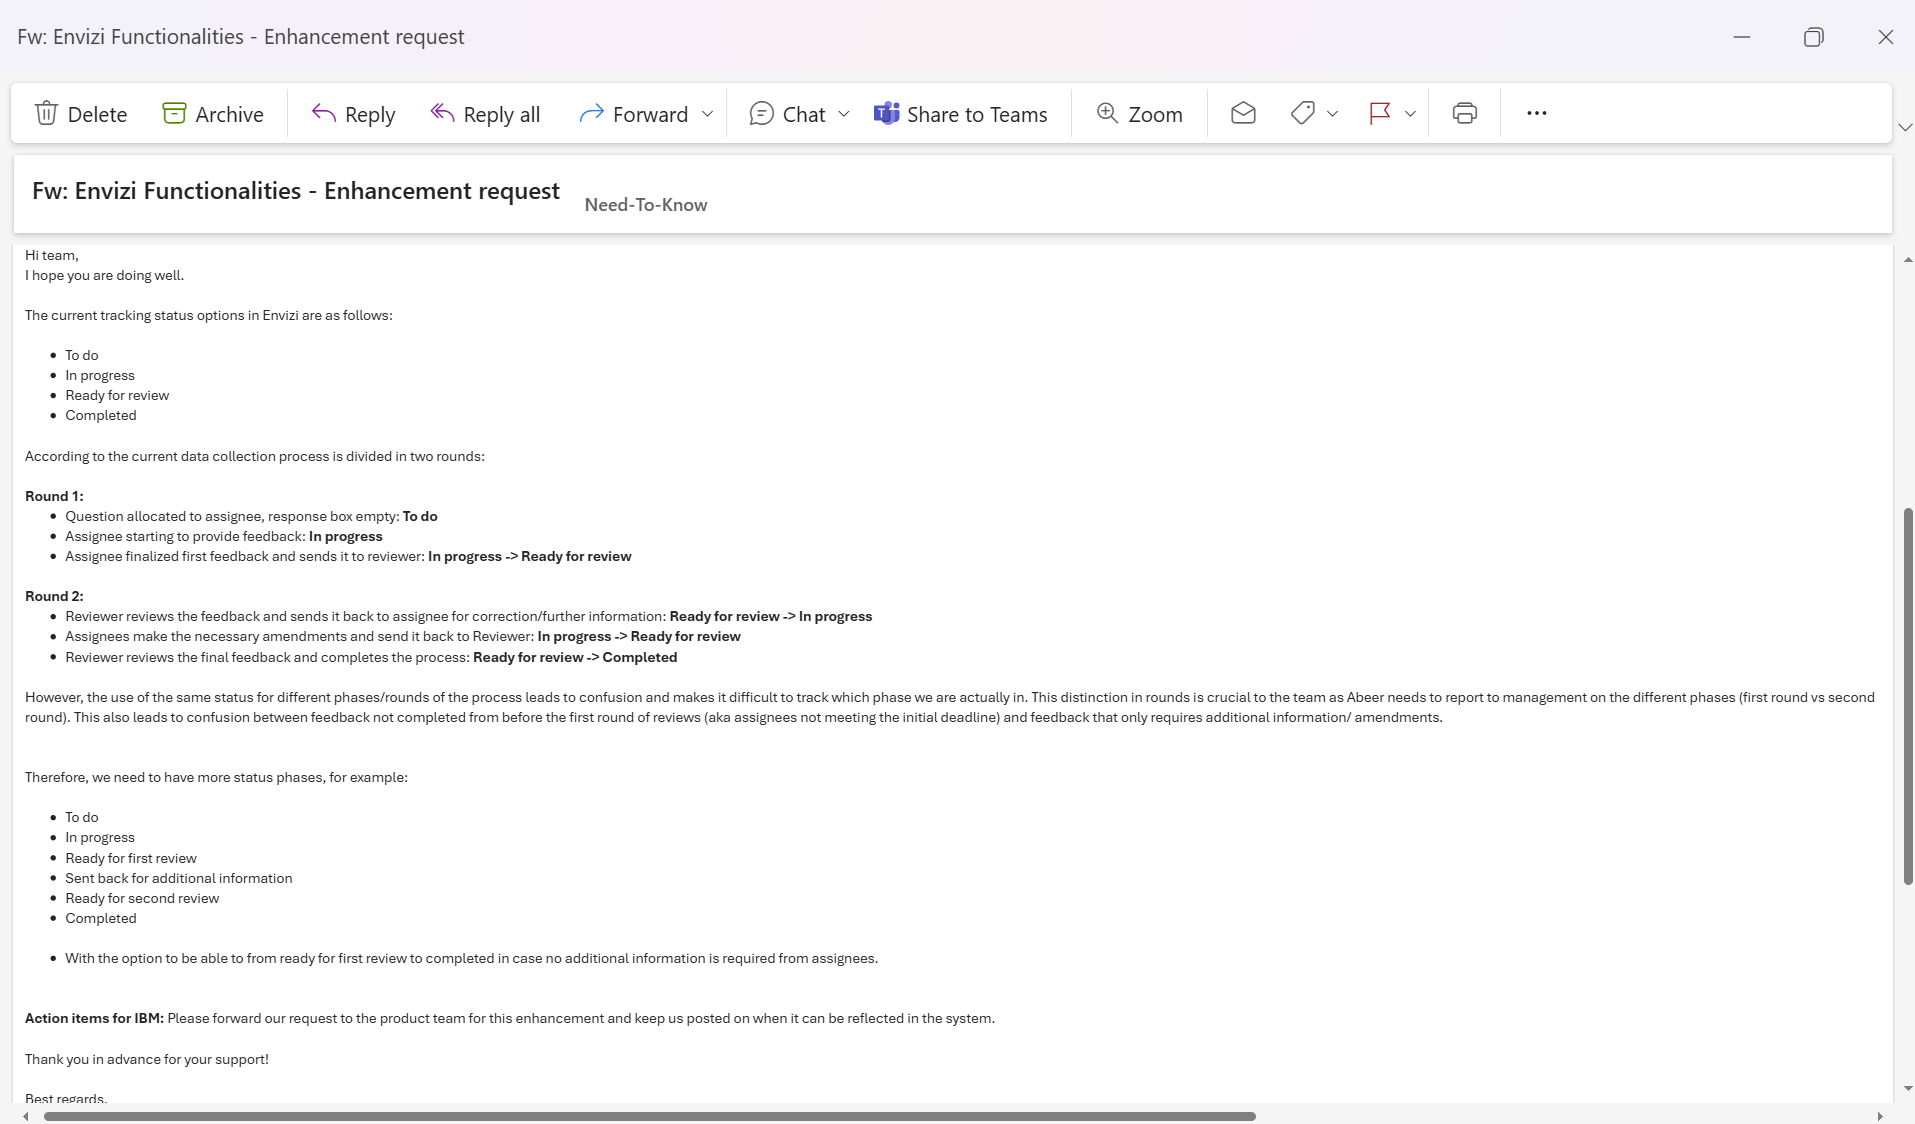
Task: Select Reply all in toolbar
Action: click(x=485, y=114)
